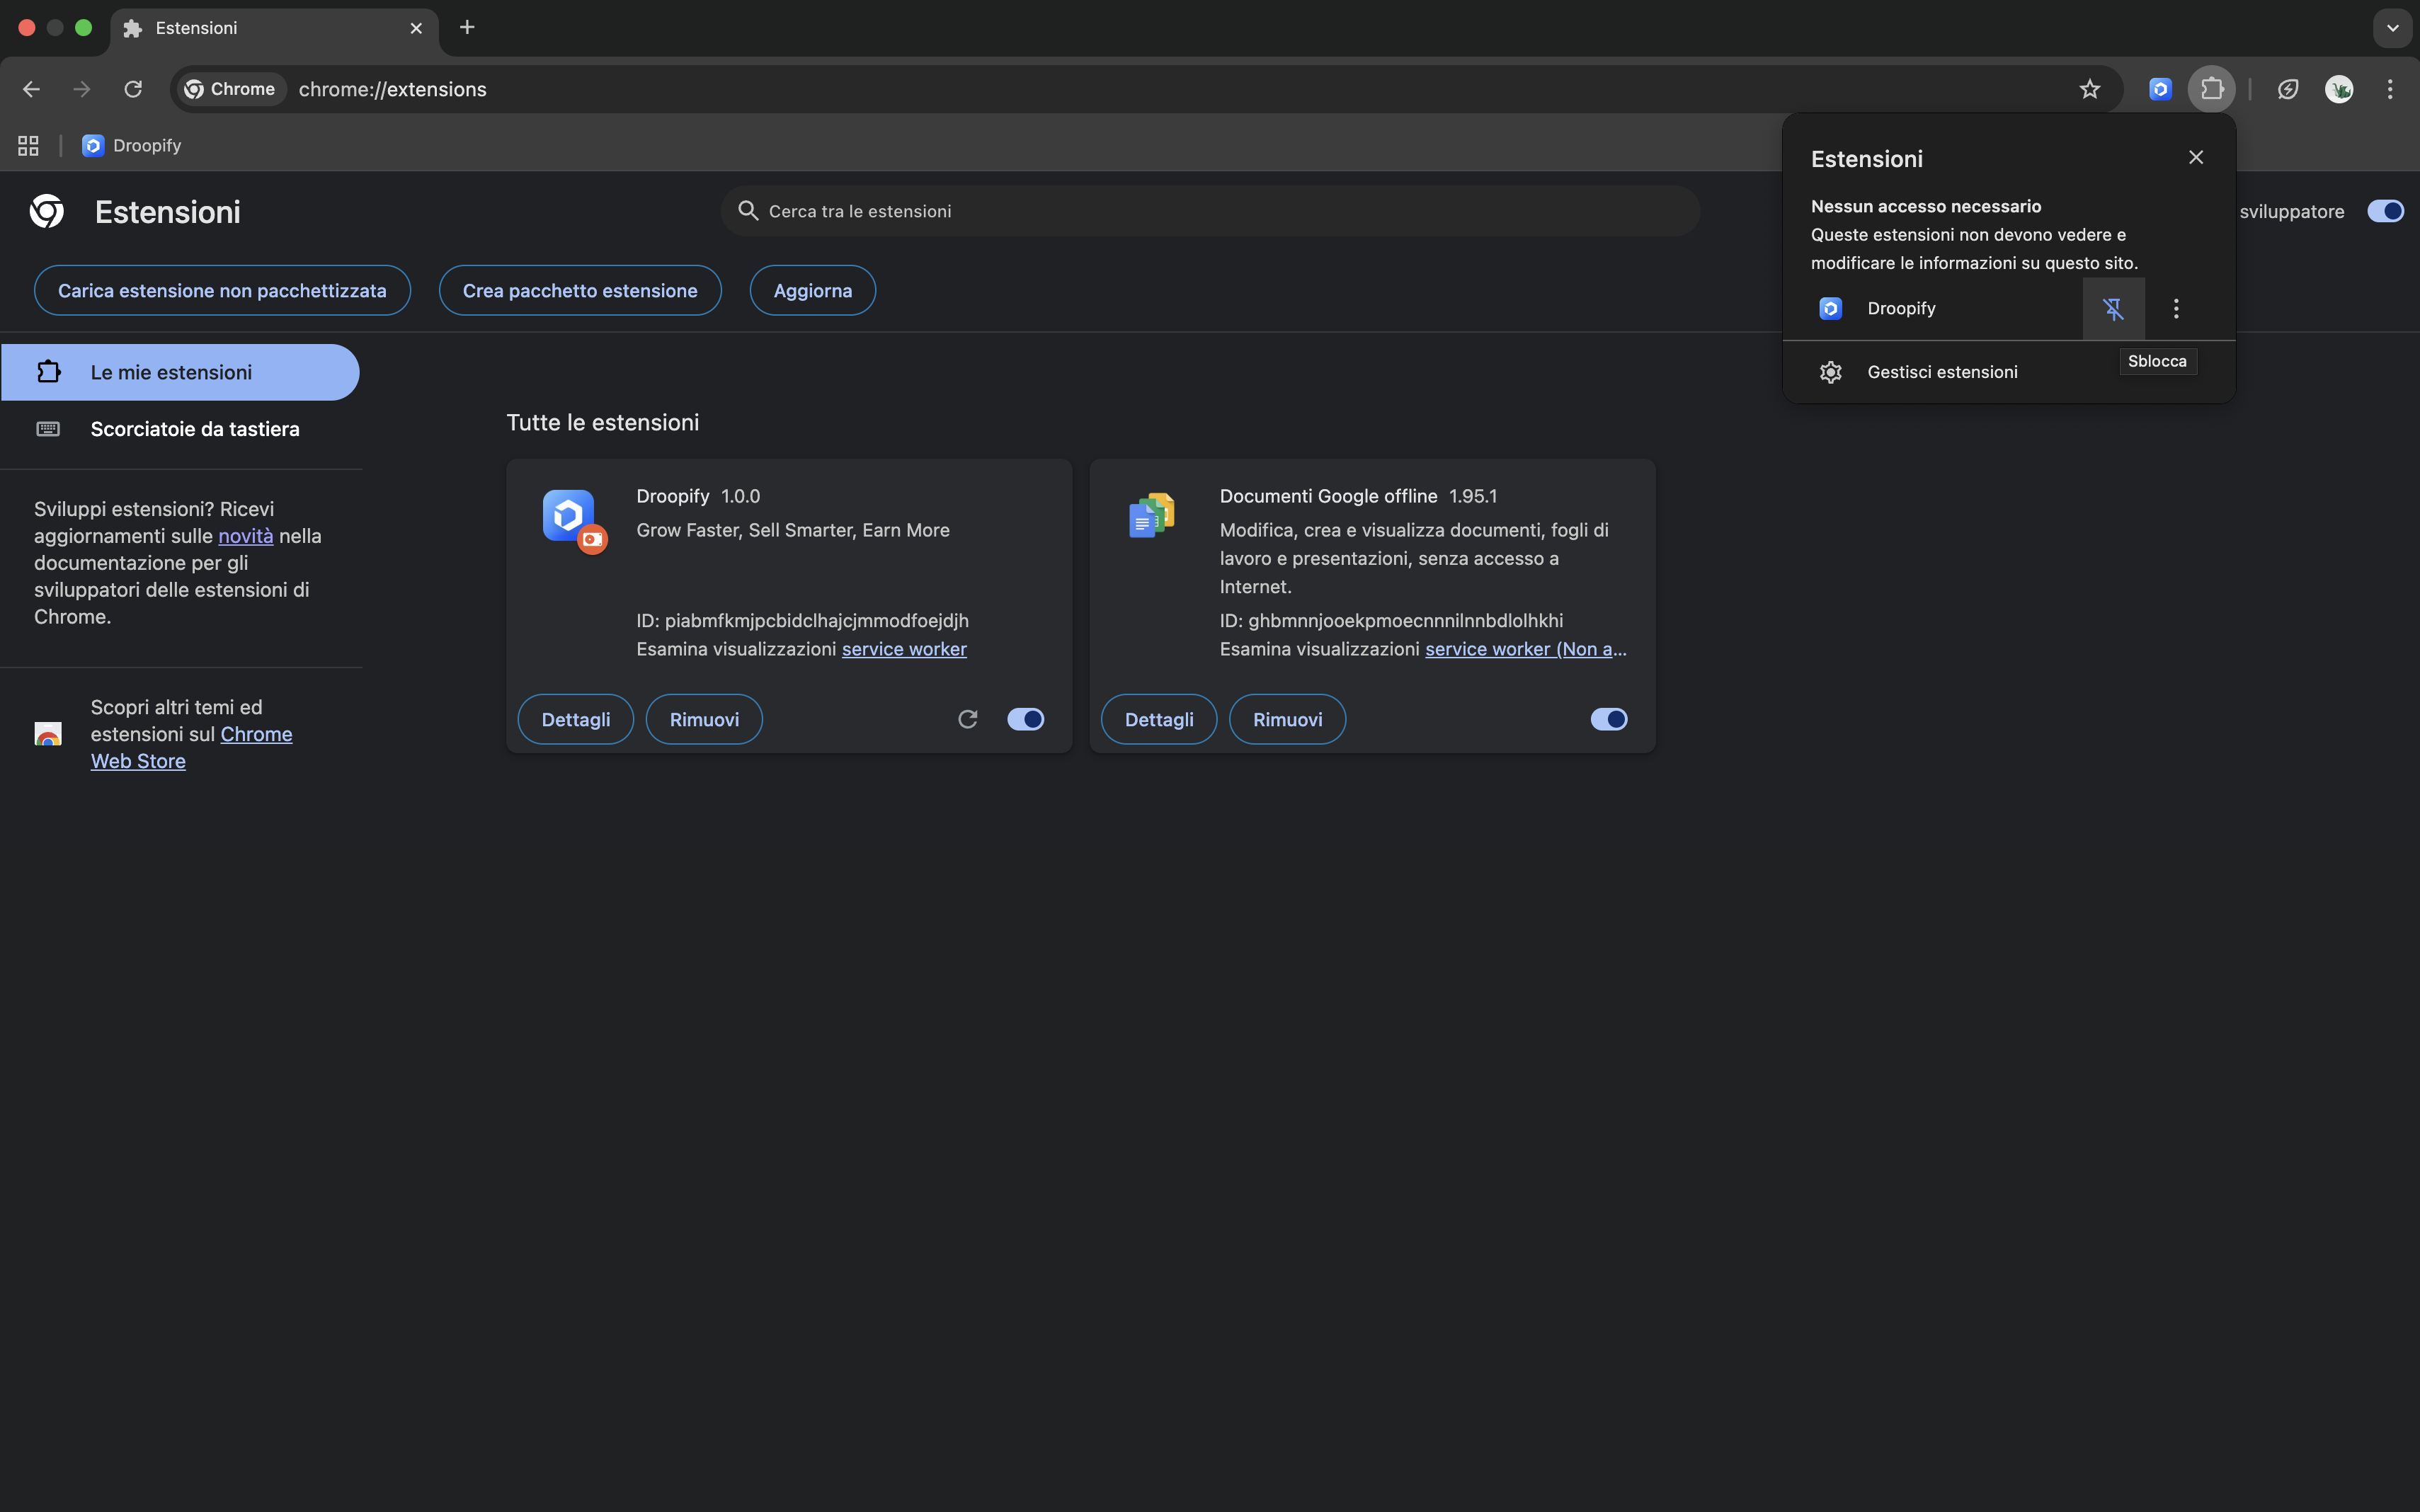Screen dimensions: 2420x1512
Task: Unpin Droopify with the pin icon
Action: pyautogui.click(x=2113, y=309)
